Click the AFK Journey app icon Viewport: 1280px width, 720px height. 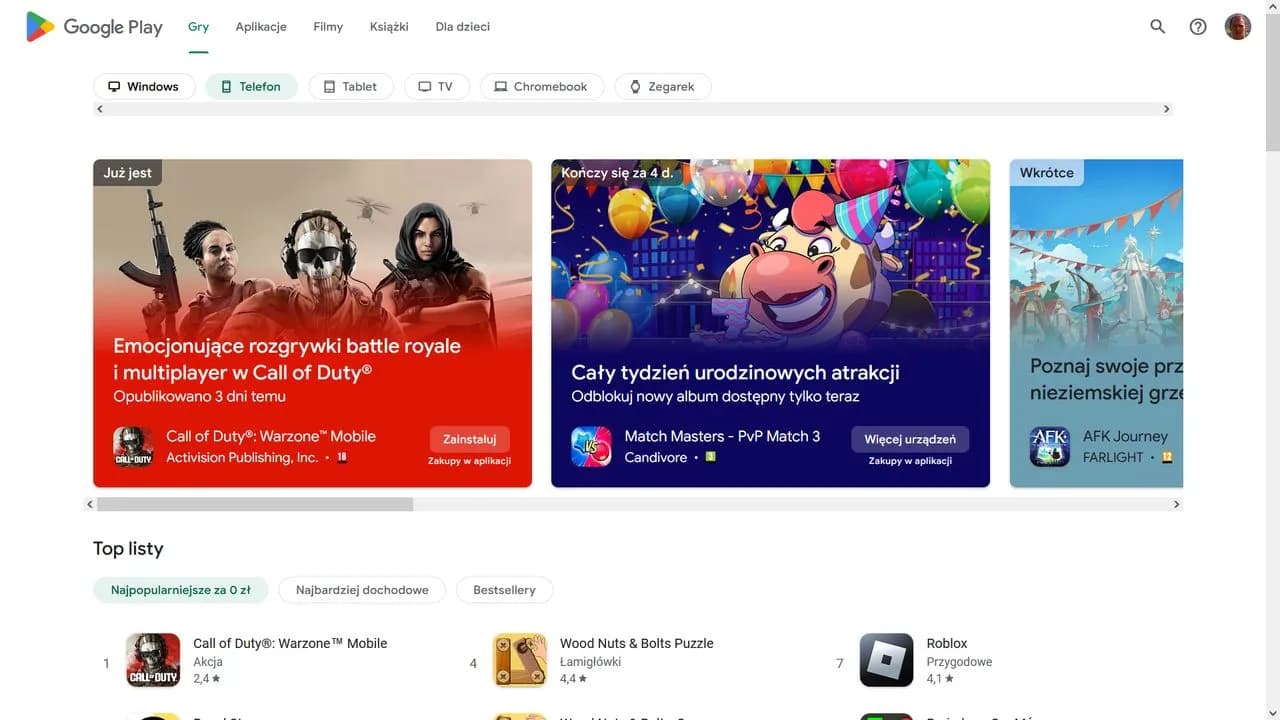1049,446
